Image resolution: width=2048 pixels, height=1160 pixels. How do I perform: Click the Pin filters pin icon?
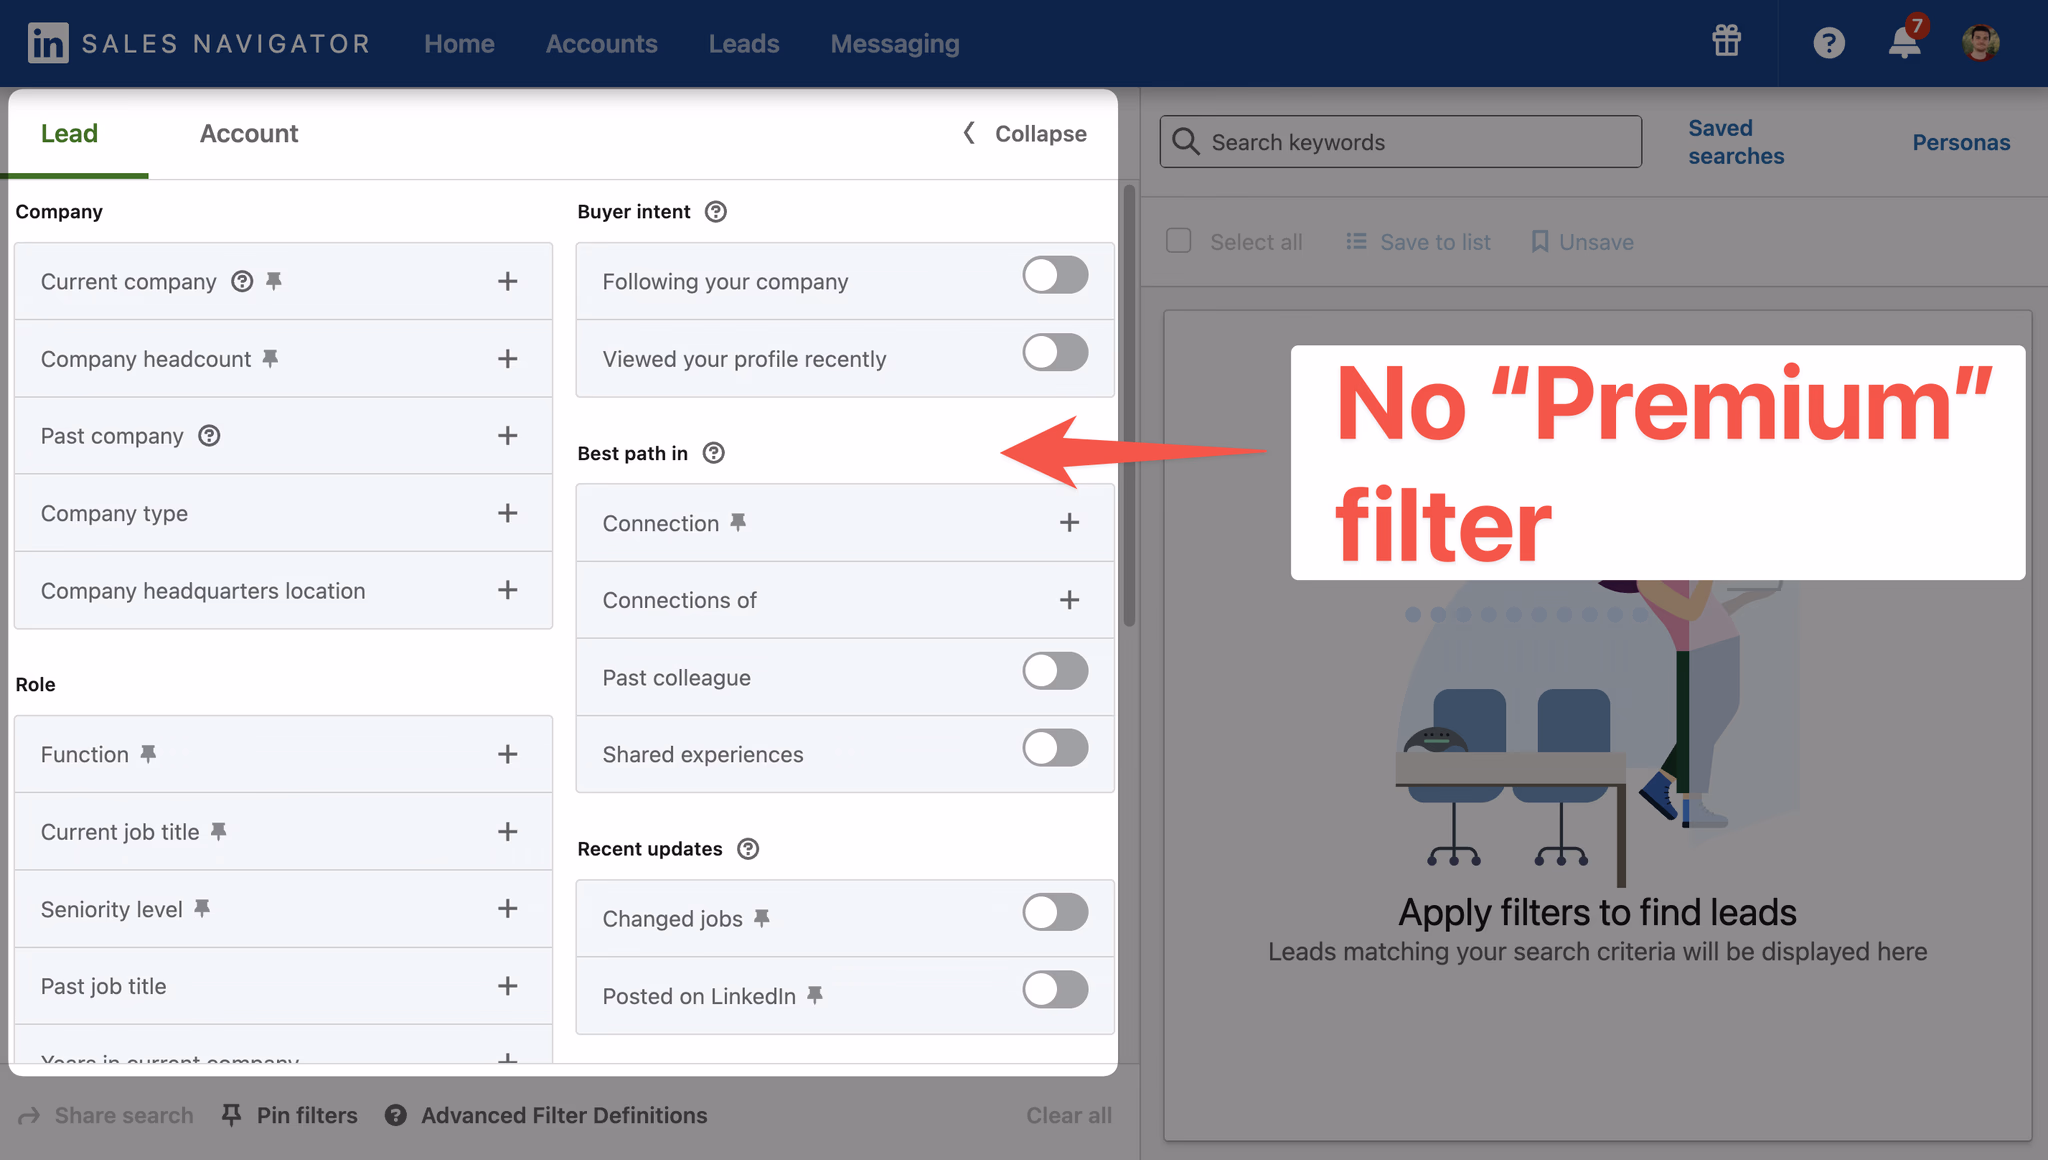(231, 1115)
